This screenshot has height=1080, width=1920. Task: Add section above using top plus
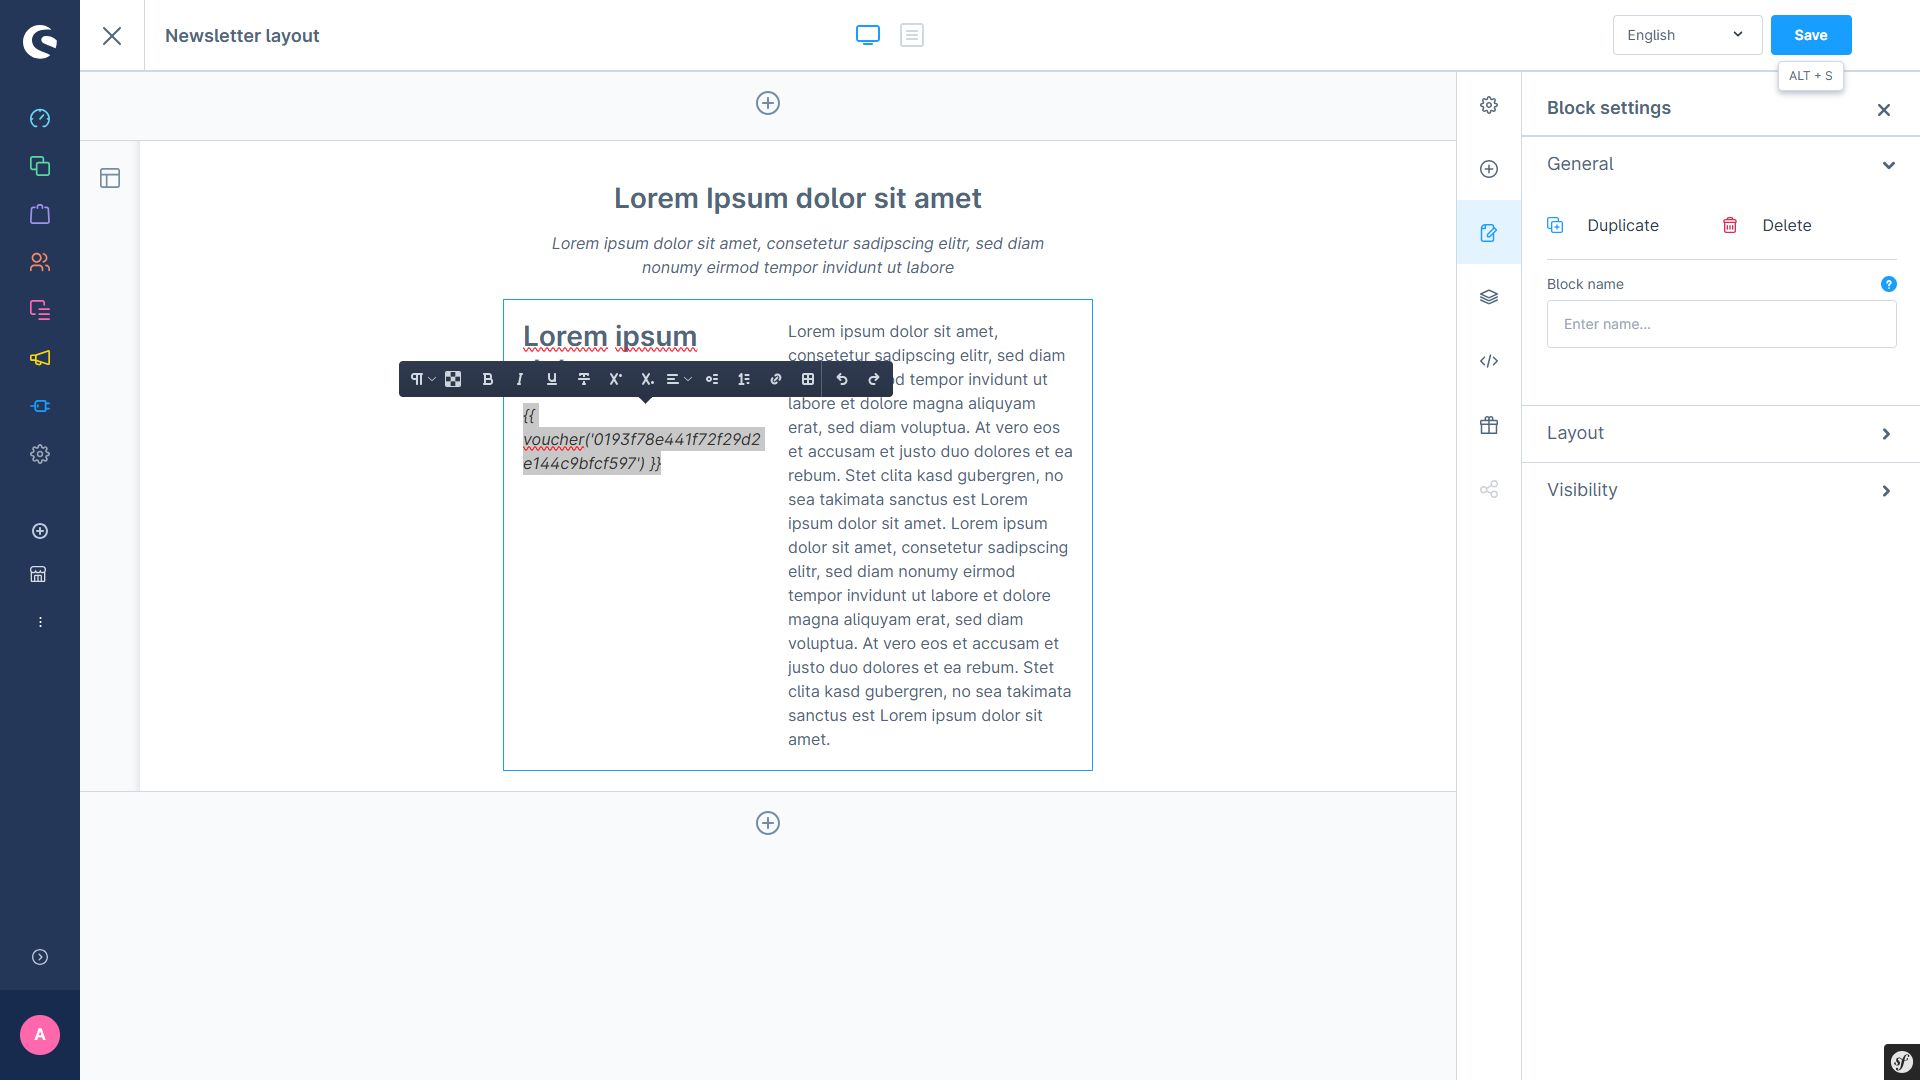[768, 103]
